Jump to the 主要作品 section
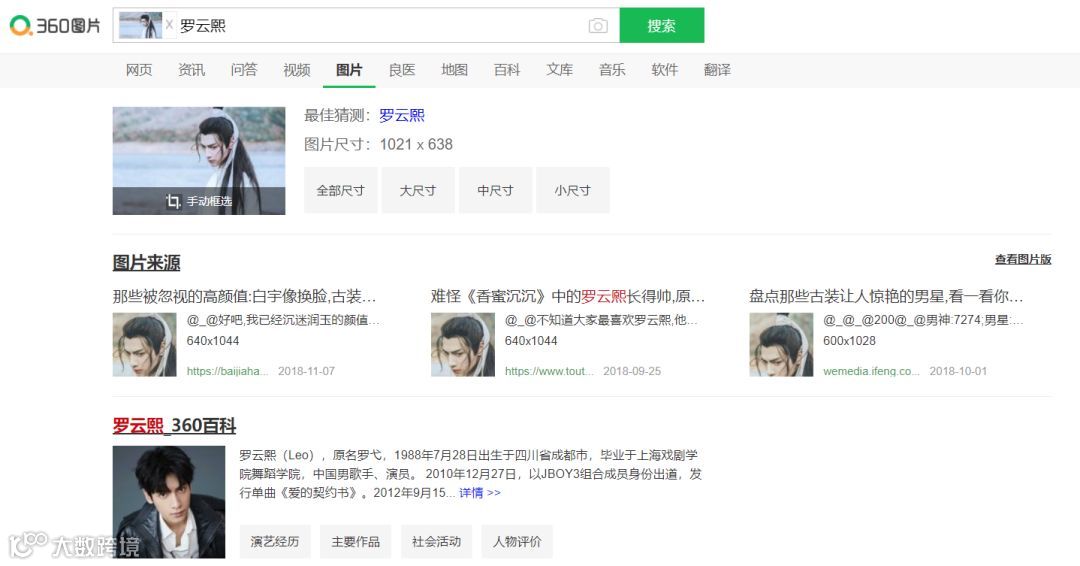The height and width of the screenshot is (566, 1080). pos(355,541)
